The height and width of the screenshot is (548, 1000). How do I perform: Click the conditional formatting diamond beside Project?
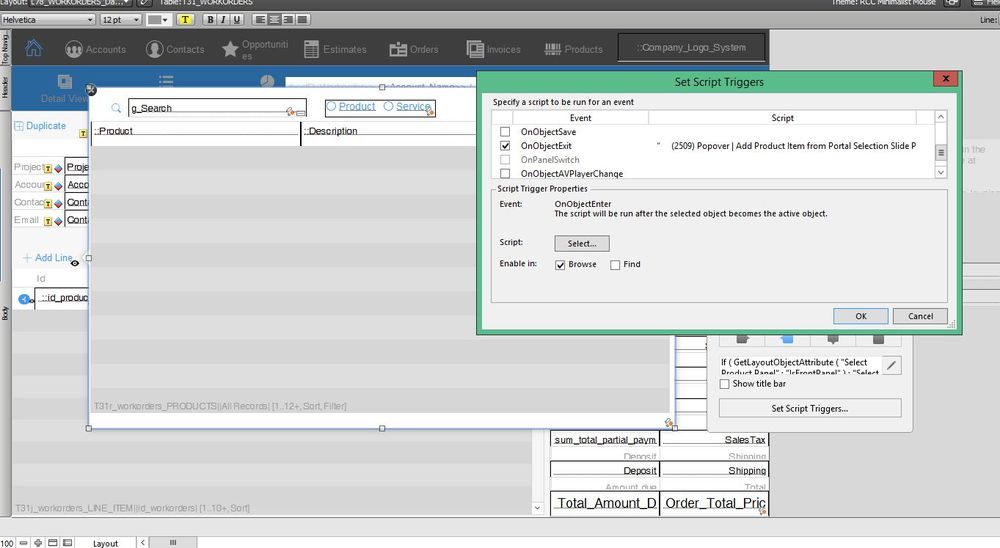58,168
